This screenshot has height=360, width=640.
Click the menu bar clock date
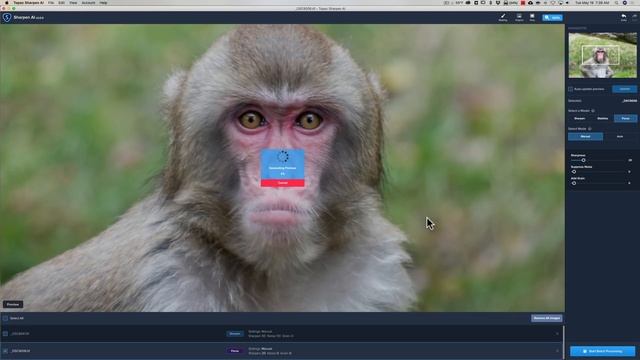(592, 2)
